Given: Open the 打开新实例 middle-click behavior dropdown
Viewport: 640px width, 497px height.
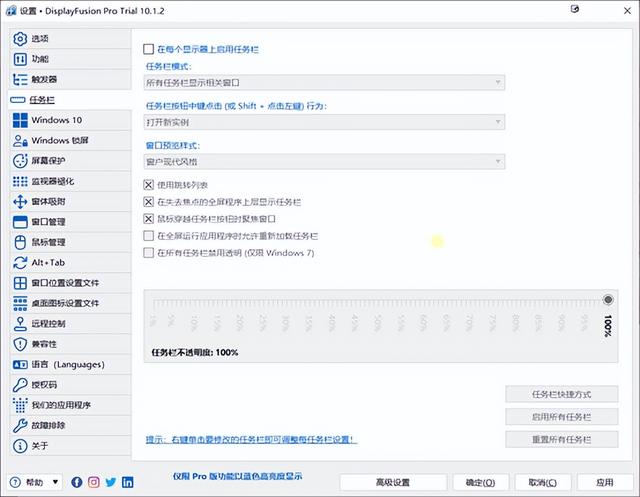Looking at the screenshot, I should tap(324, 122).
